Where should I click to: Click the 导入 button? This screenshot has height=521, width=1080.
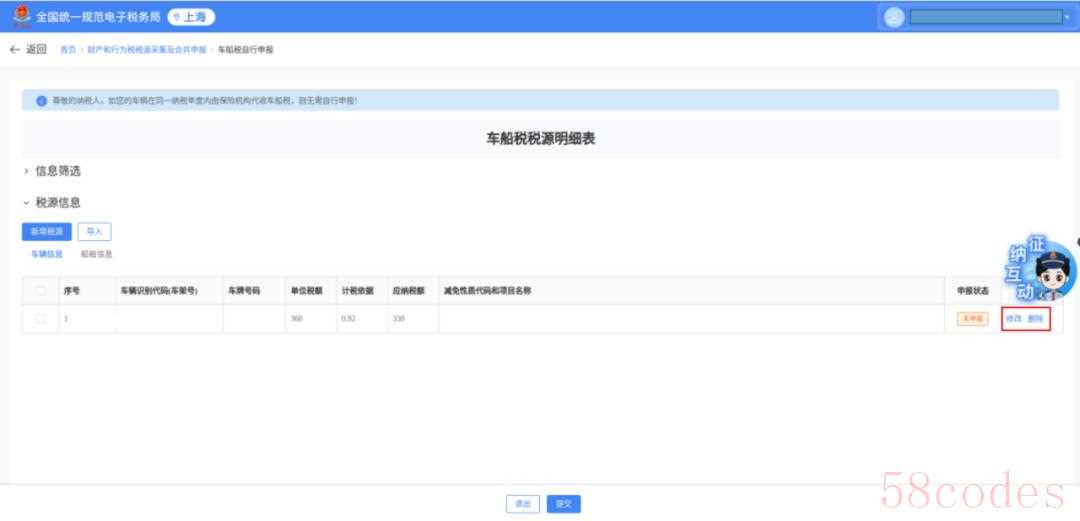click(x=94, y=231)
